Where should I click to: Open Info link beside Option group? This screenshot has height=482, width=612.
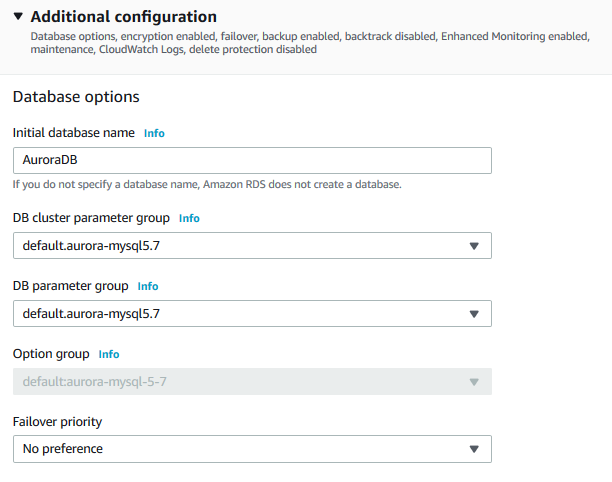pyautogui.click(x=109, y=354)
